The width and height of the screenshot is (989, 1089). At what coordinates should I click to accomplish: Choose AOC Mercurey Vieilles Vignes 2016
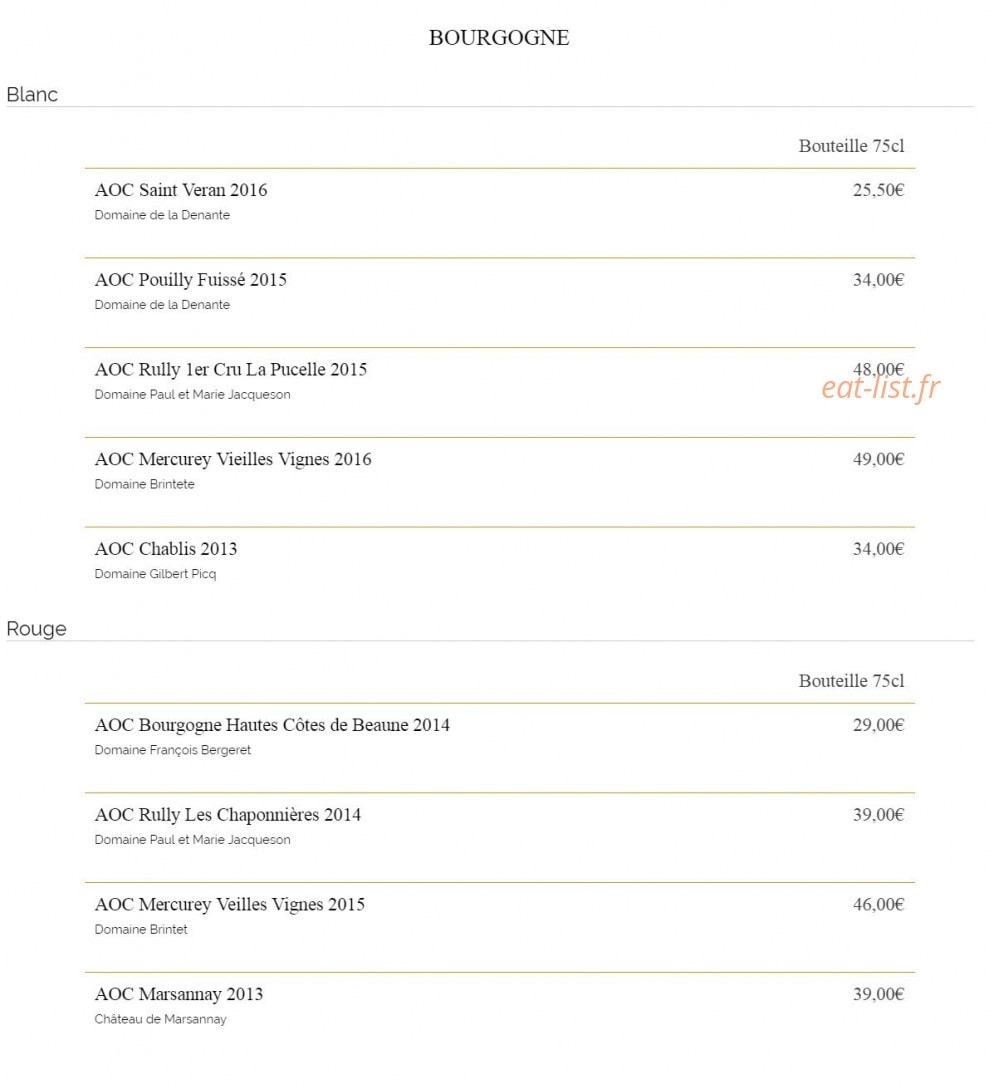pyautogui.click(x=233, y=459)
